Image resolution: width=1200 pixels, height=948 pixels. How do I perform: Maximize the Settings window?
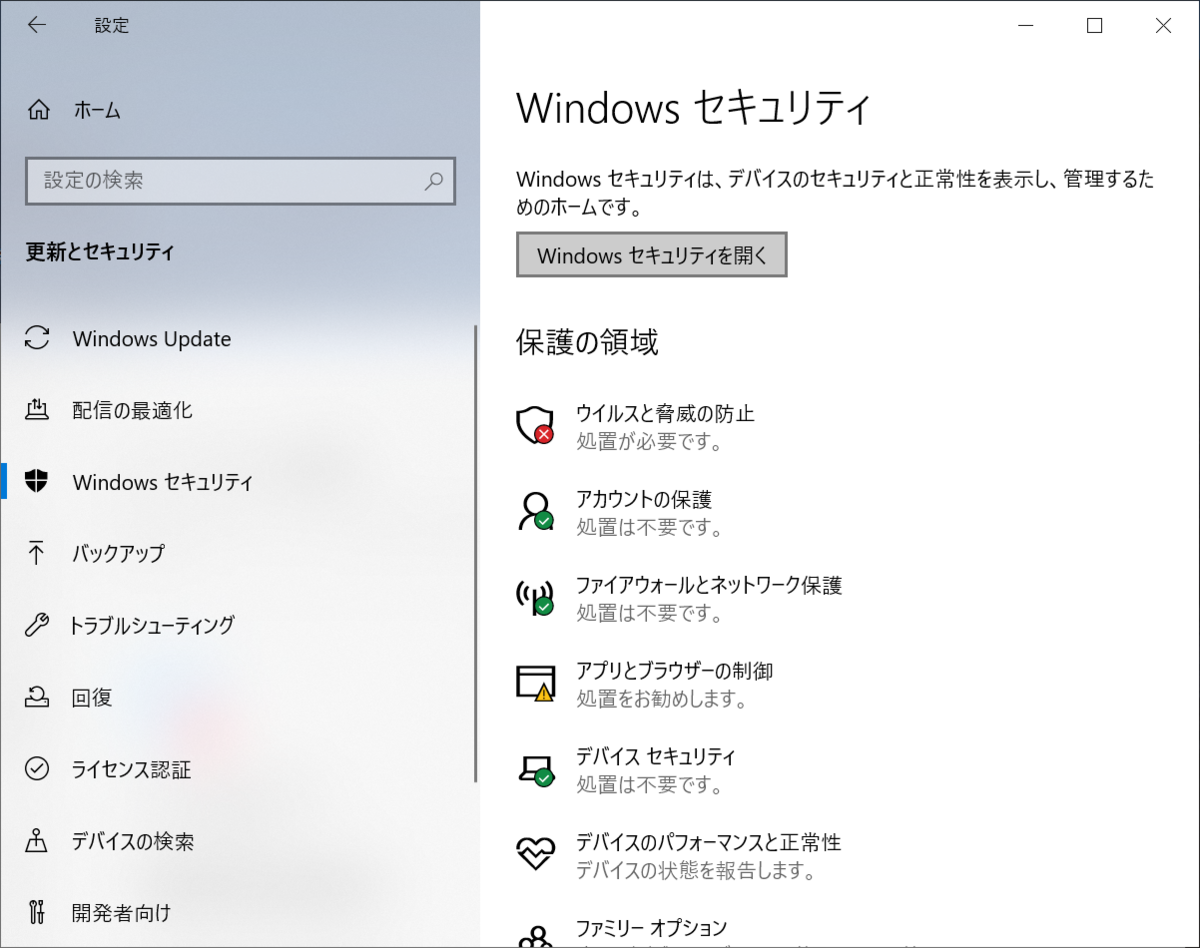point(1094,26)
